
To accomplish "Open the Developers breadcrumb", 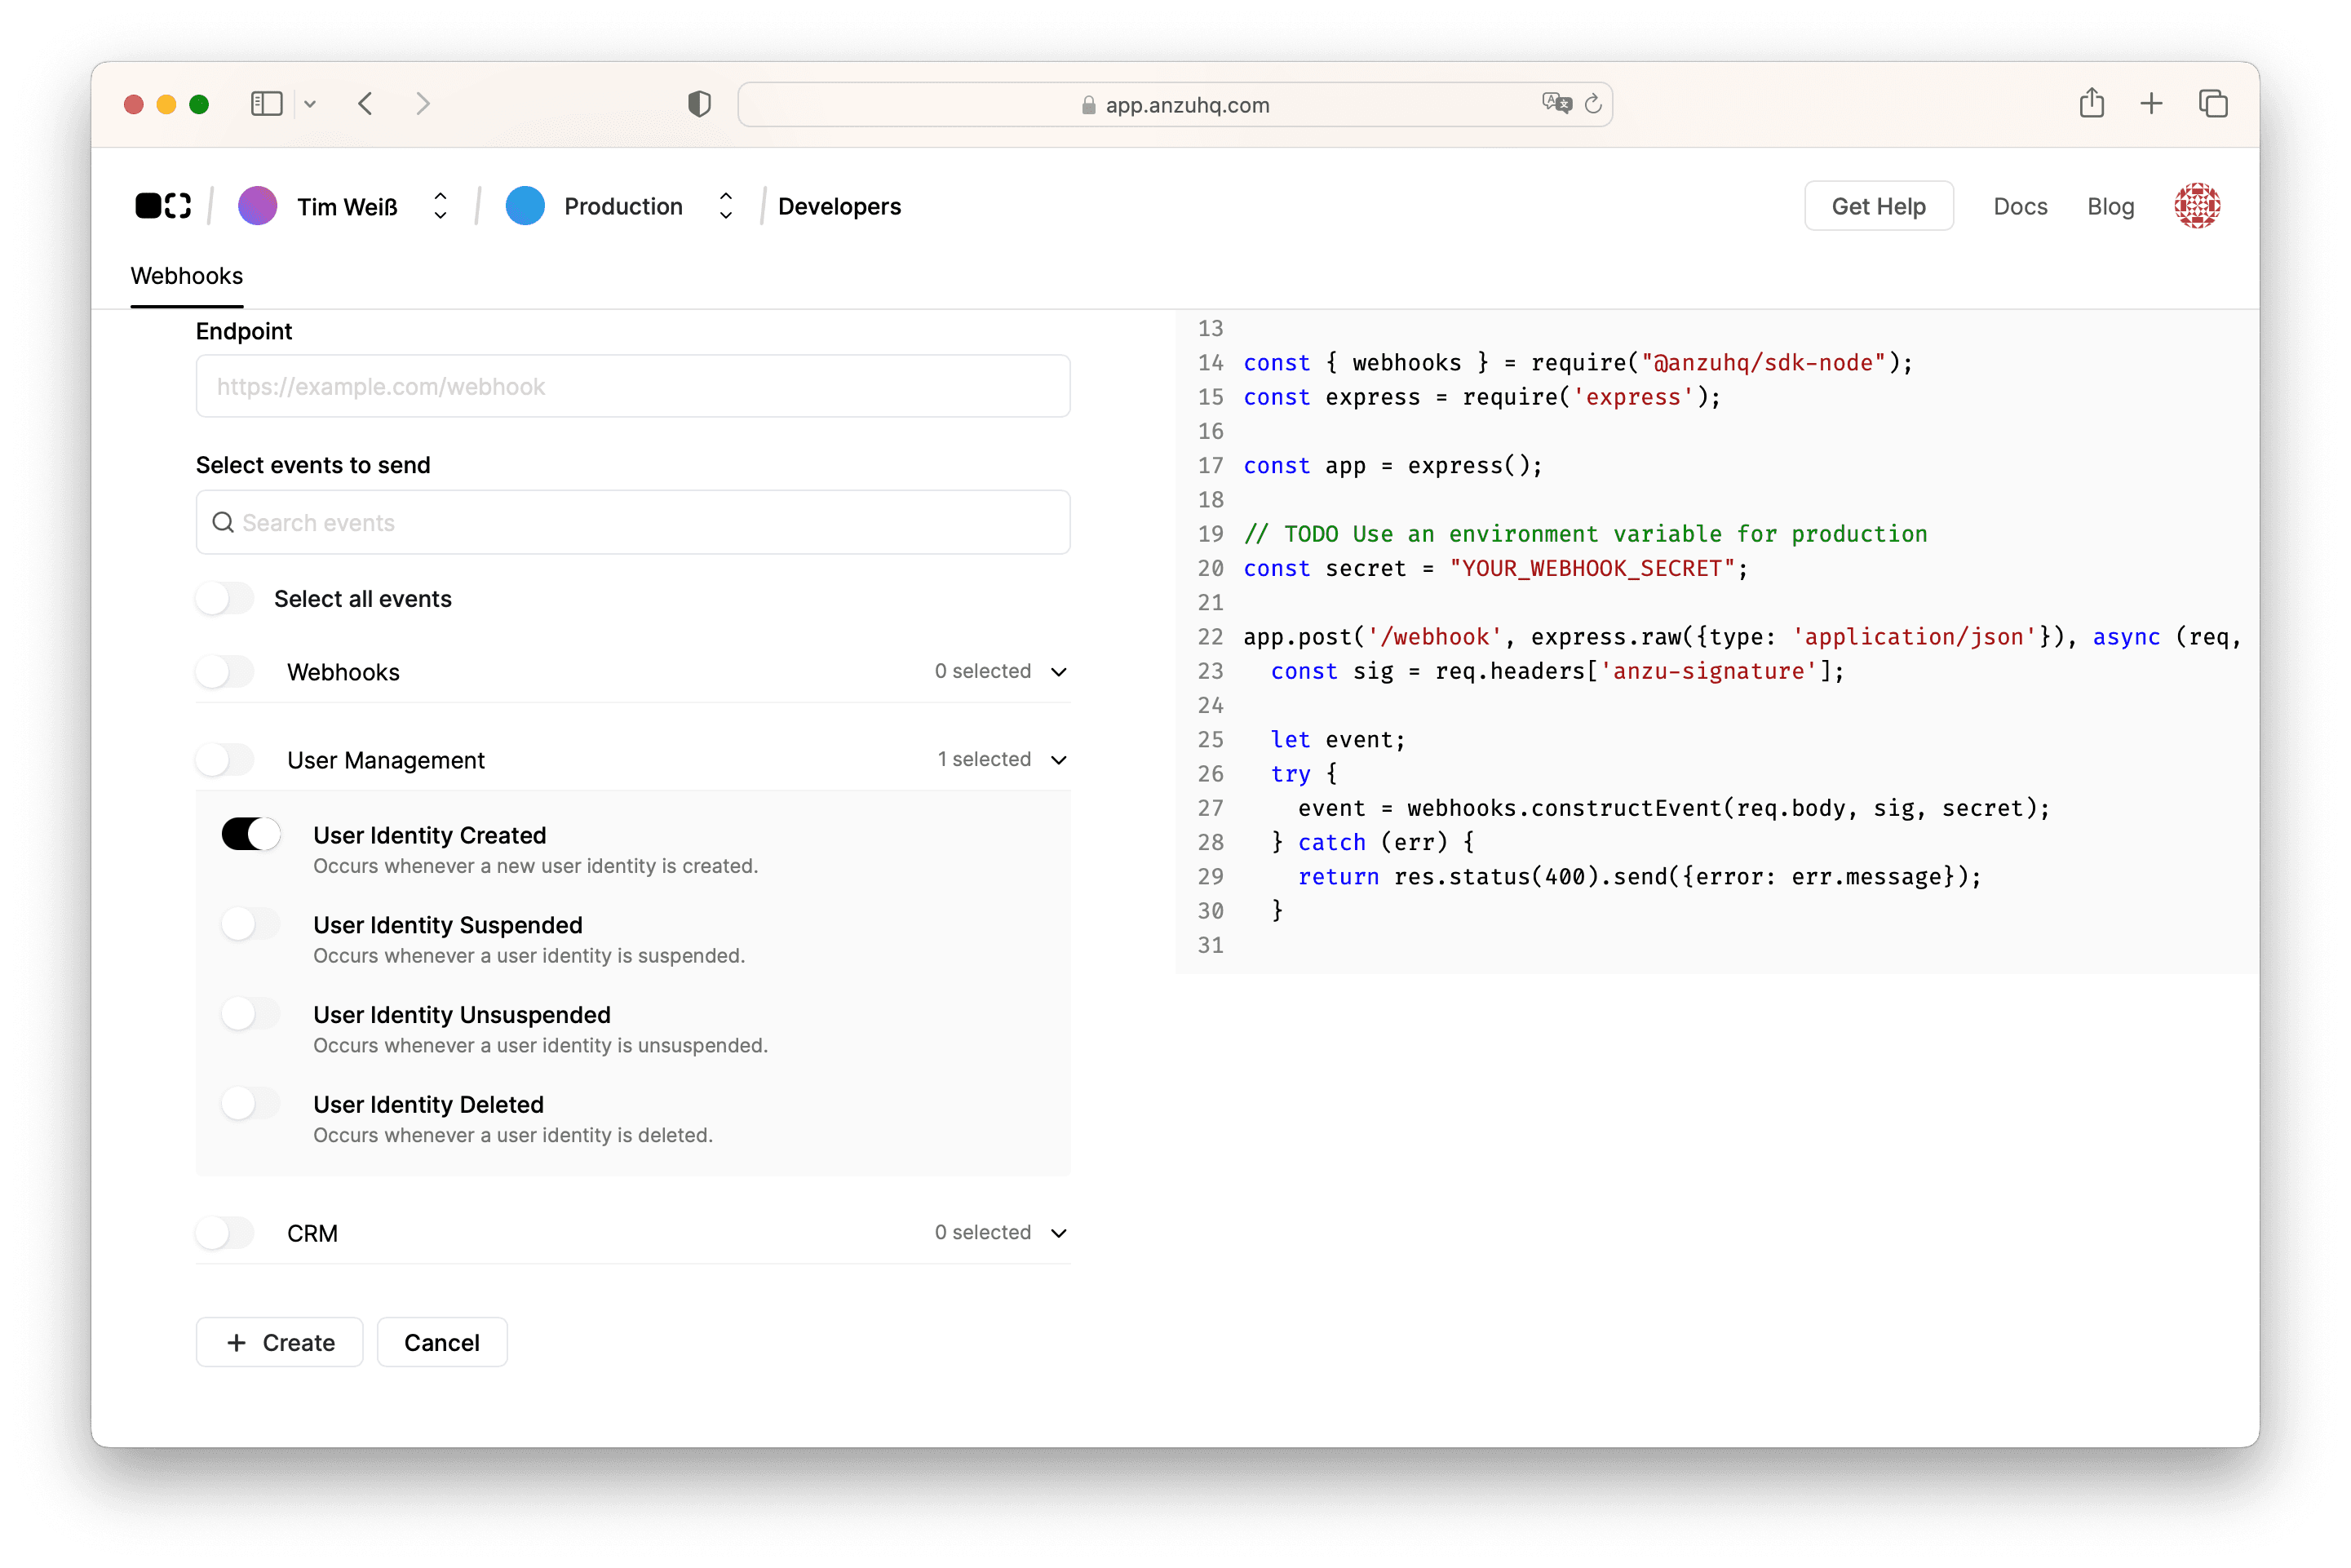I will pyautogui.click(x=839, y=206).
